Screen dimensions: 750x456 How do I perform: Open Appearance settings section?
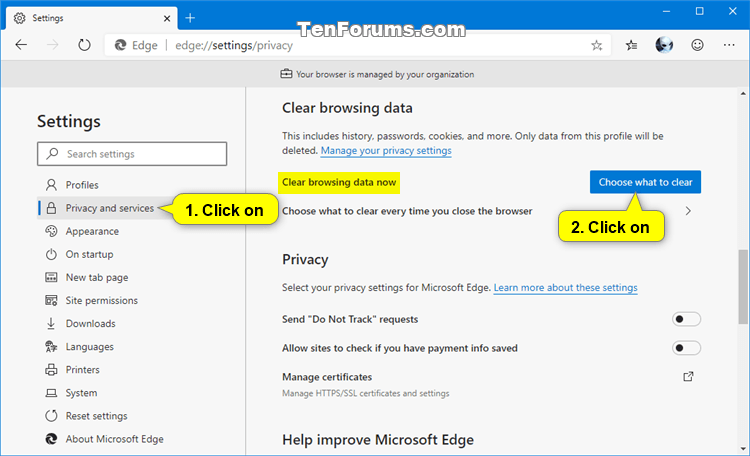[92, 231]
